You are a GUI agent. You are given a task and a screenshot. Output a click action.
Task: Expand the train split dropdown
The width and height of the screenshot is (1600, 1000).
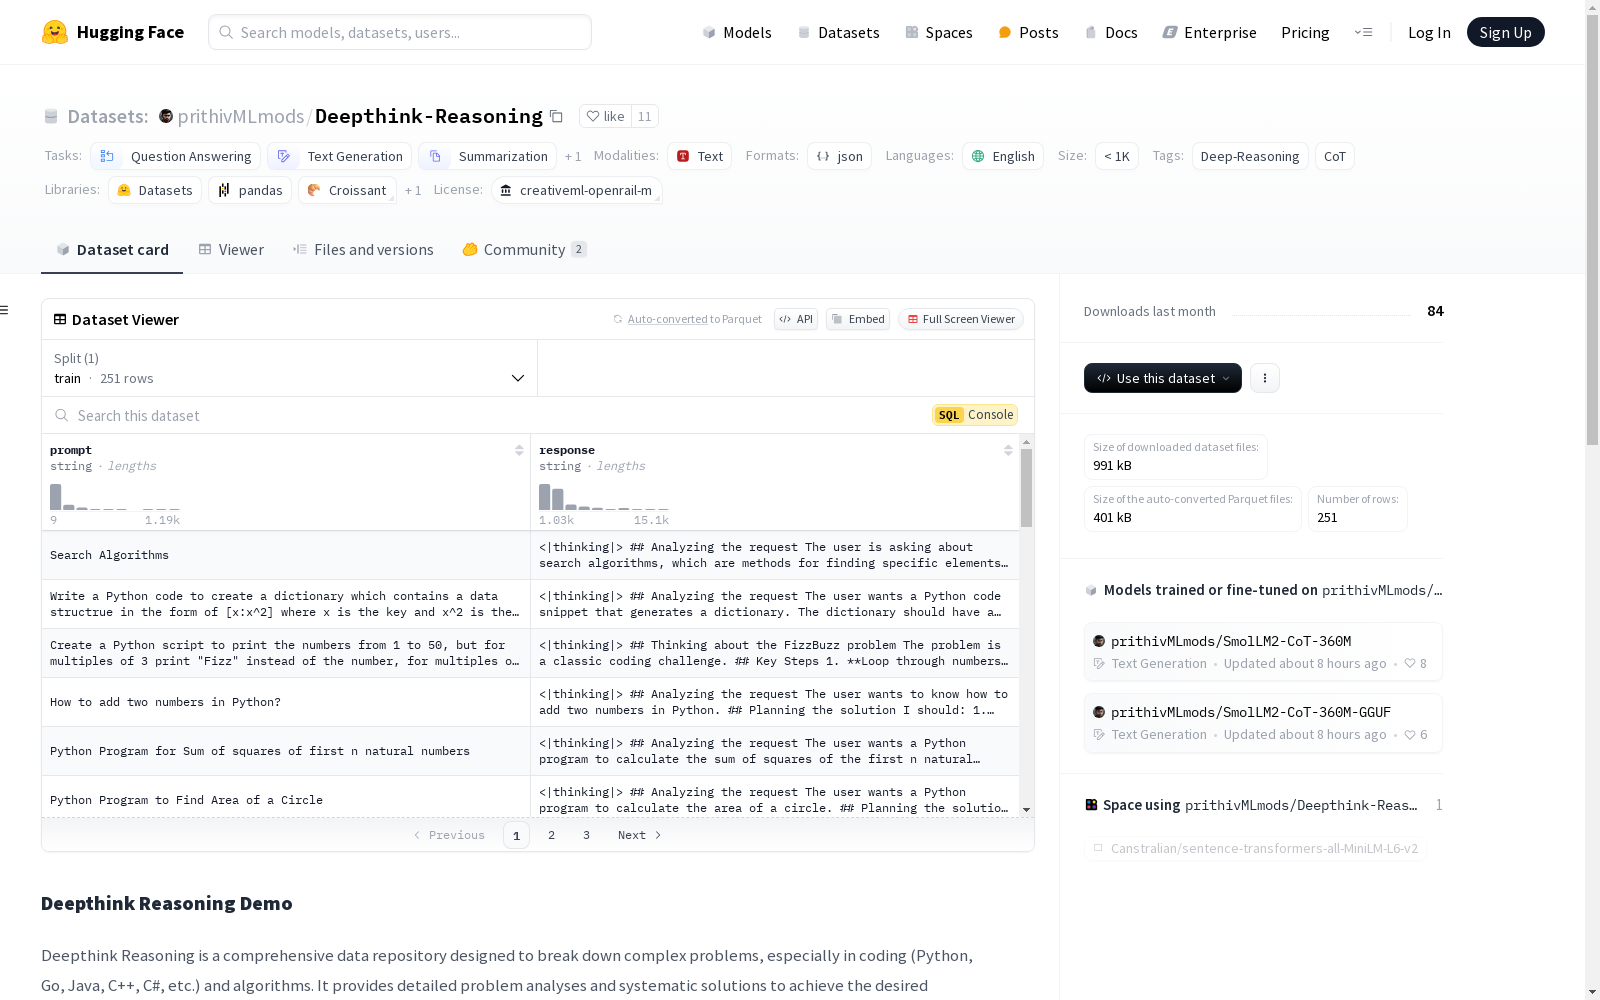[x=289, y=368]
